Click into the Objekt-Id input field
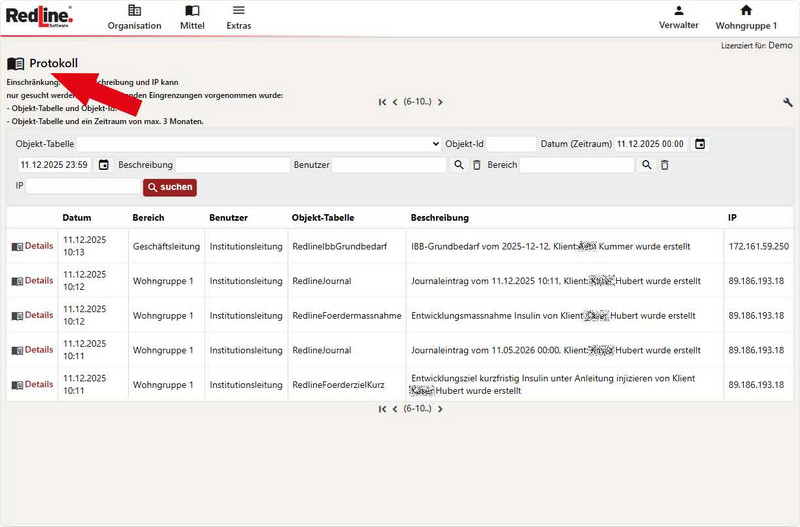 pyautogui.click(x=511, y=144)
